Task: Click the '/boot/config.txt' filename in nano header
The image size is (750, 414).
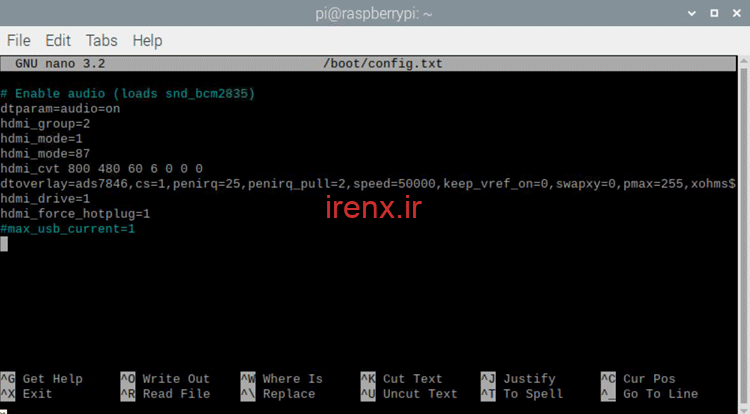Action: point(383,64)
